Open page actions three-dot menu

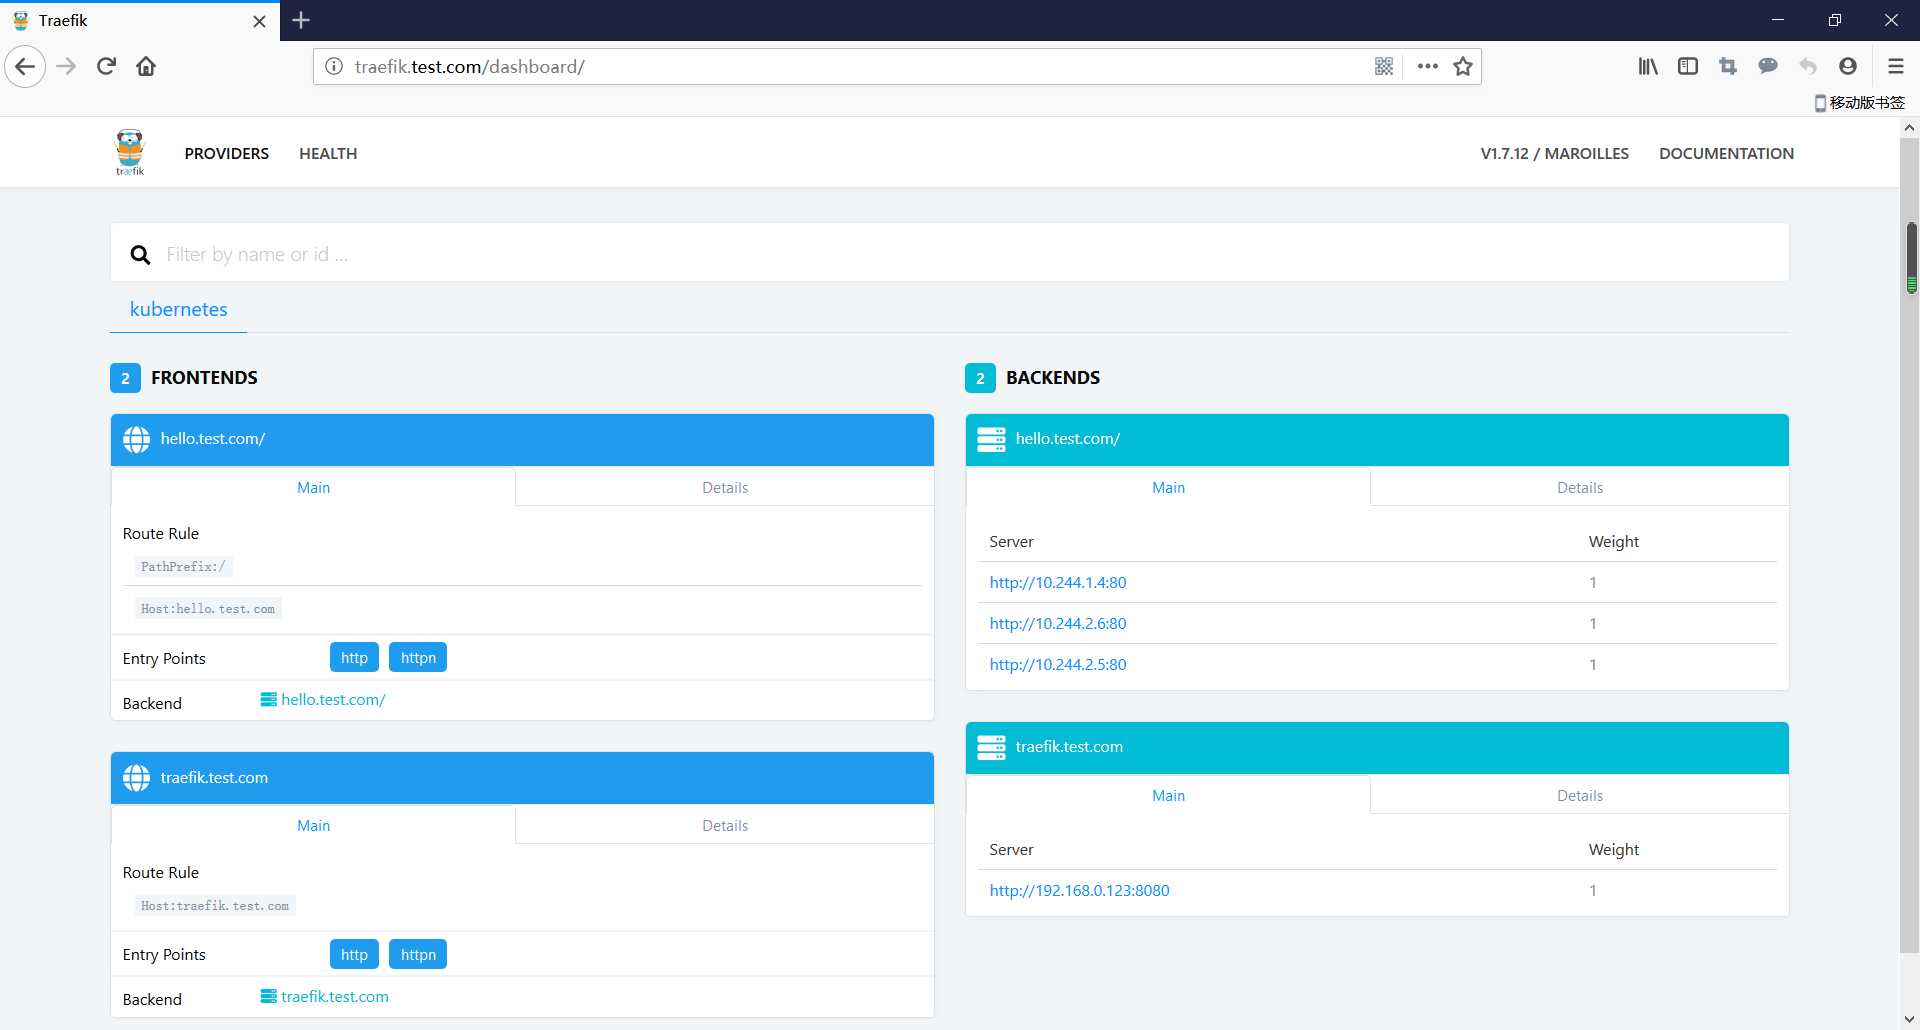[1427, 67]
